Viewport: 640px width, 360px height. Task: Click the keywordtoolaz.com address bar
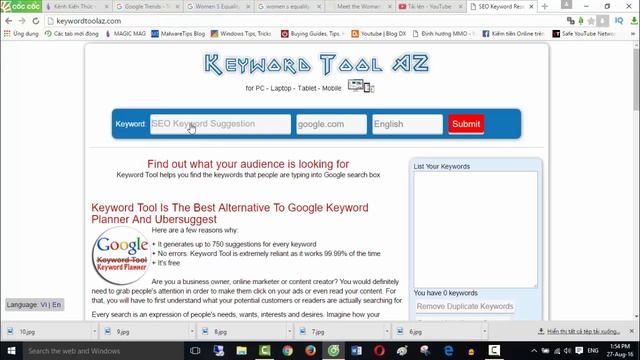302,21
